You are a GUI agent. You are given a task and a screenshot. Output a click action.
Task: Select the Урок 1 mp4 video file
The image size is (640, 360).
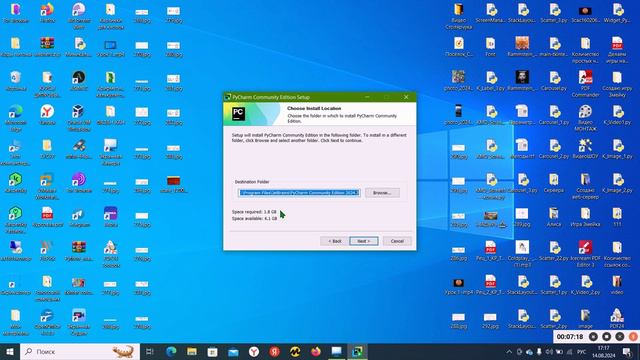[459, 285]
